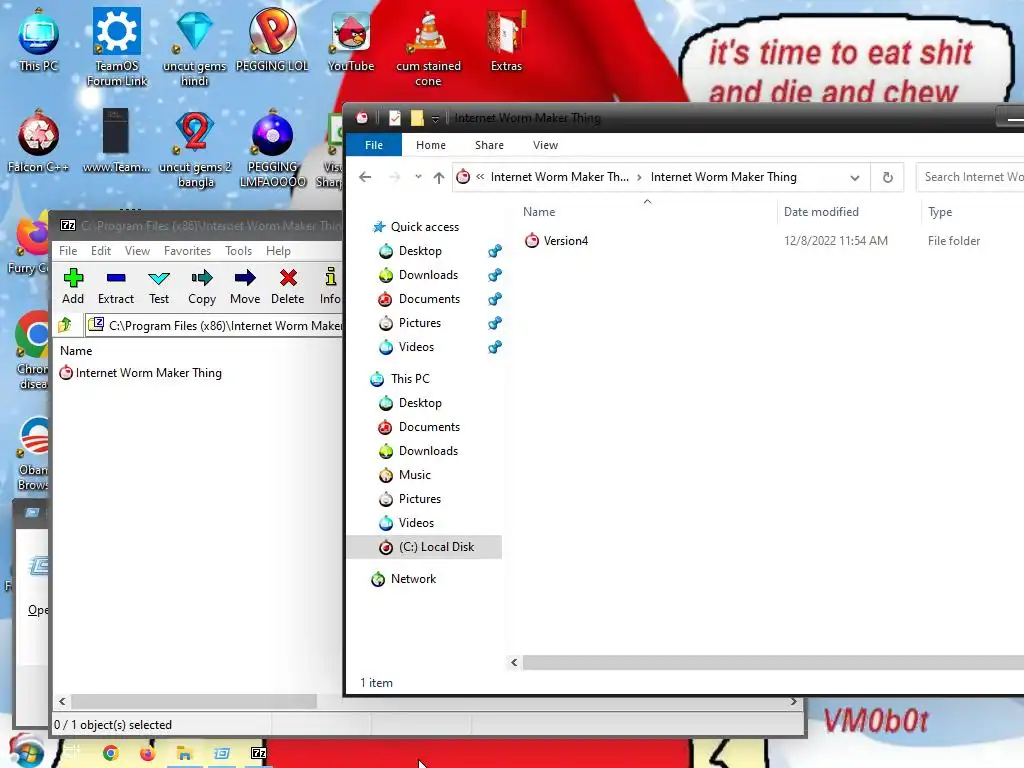Sort by Name column in Explorer
Viewport: 1024px width, 768px height.
point(539,212)
